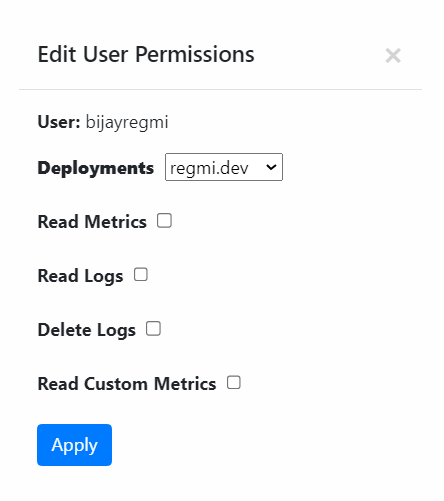Tick the Read Logs checkbox
The image size is (444, 501).
[141, 275]
